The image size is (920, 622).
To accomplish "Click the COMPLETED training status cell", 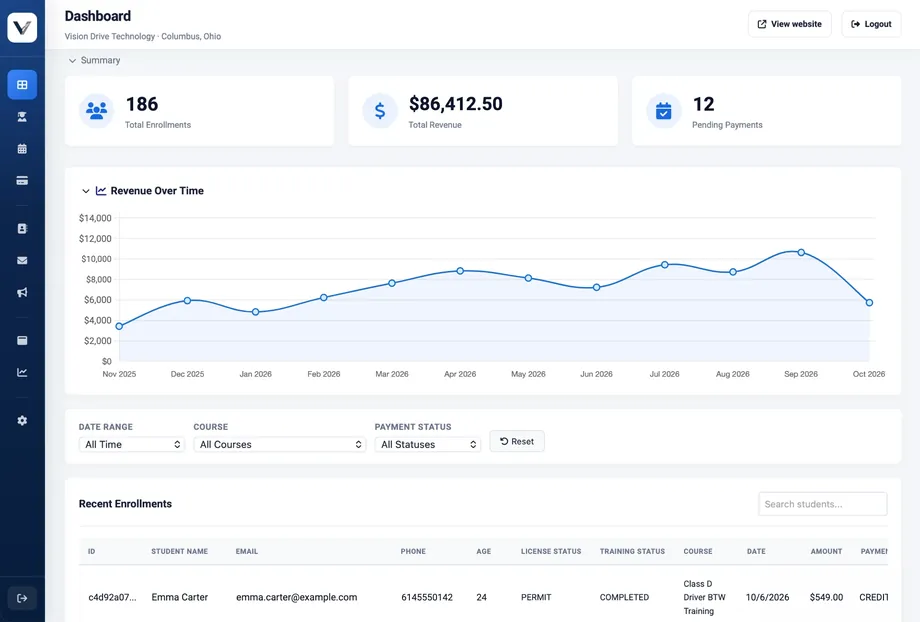I will pyautogui.click(x=624, y=597).
